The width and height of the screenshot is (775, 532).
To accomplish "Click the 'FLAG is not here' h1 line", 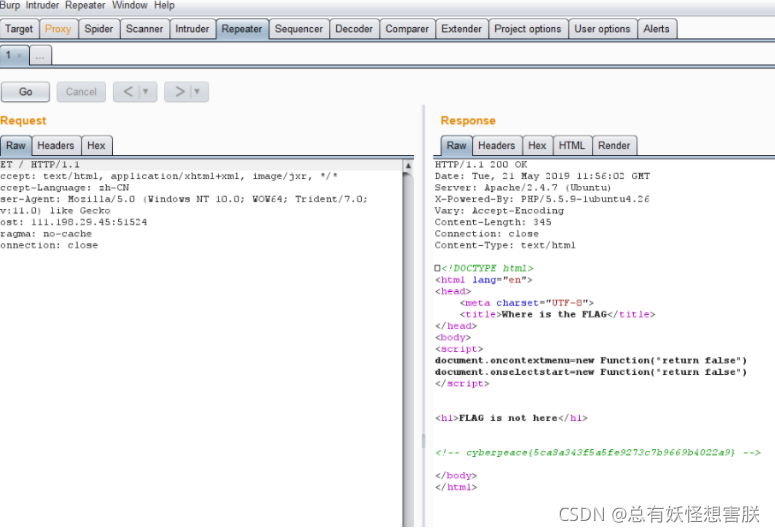I will click(x=511, y=418).
